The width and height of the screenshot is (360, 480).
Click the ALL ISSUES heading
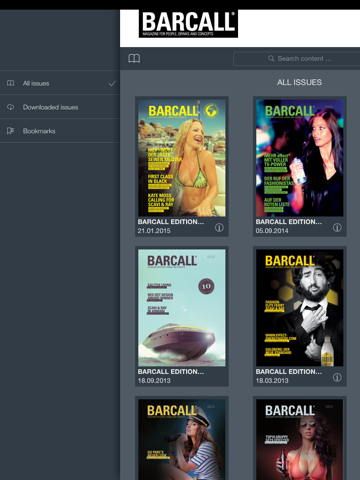[299, 82]
